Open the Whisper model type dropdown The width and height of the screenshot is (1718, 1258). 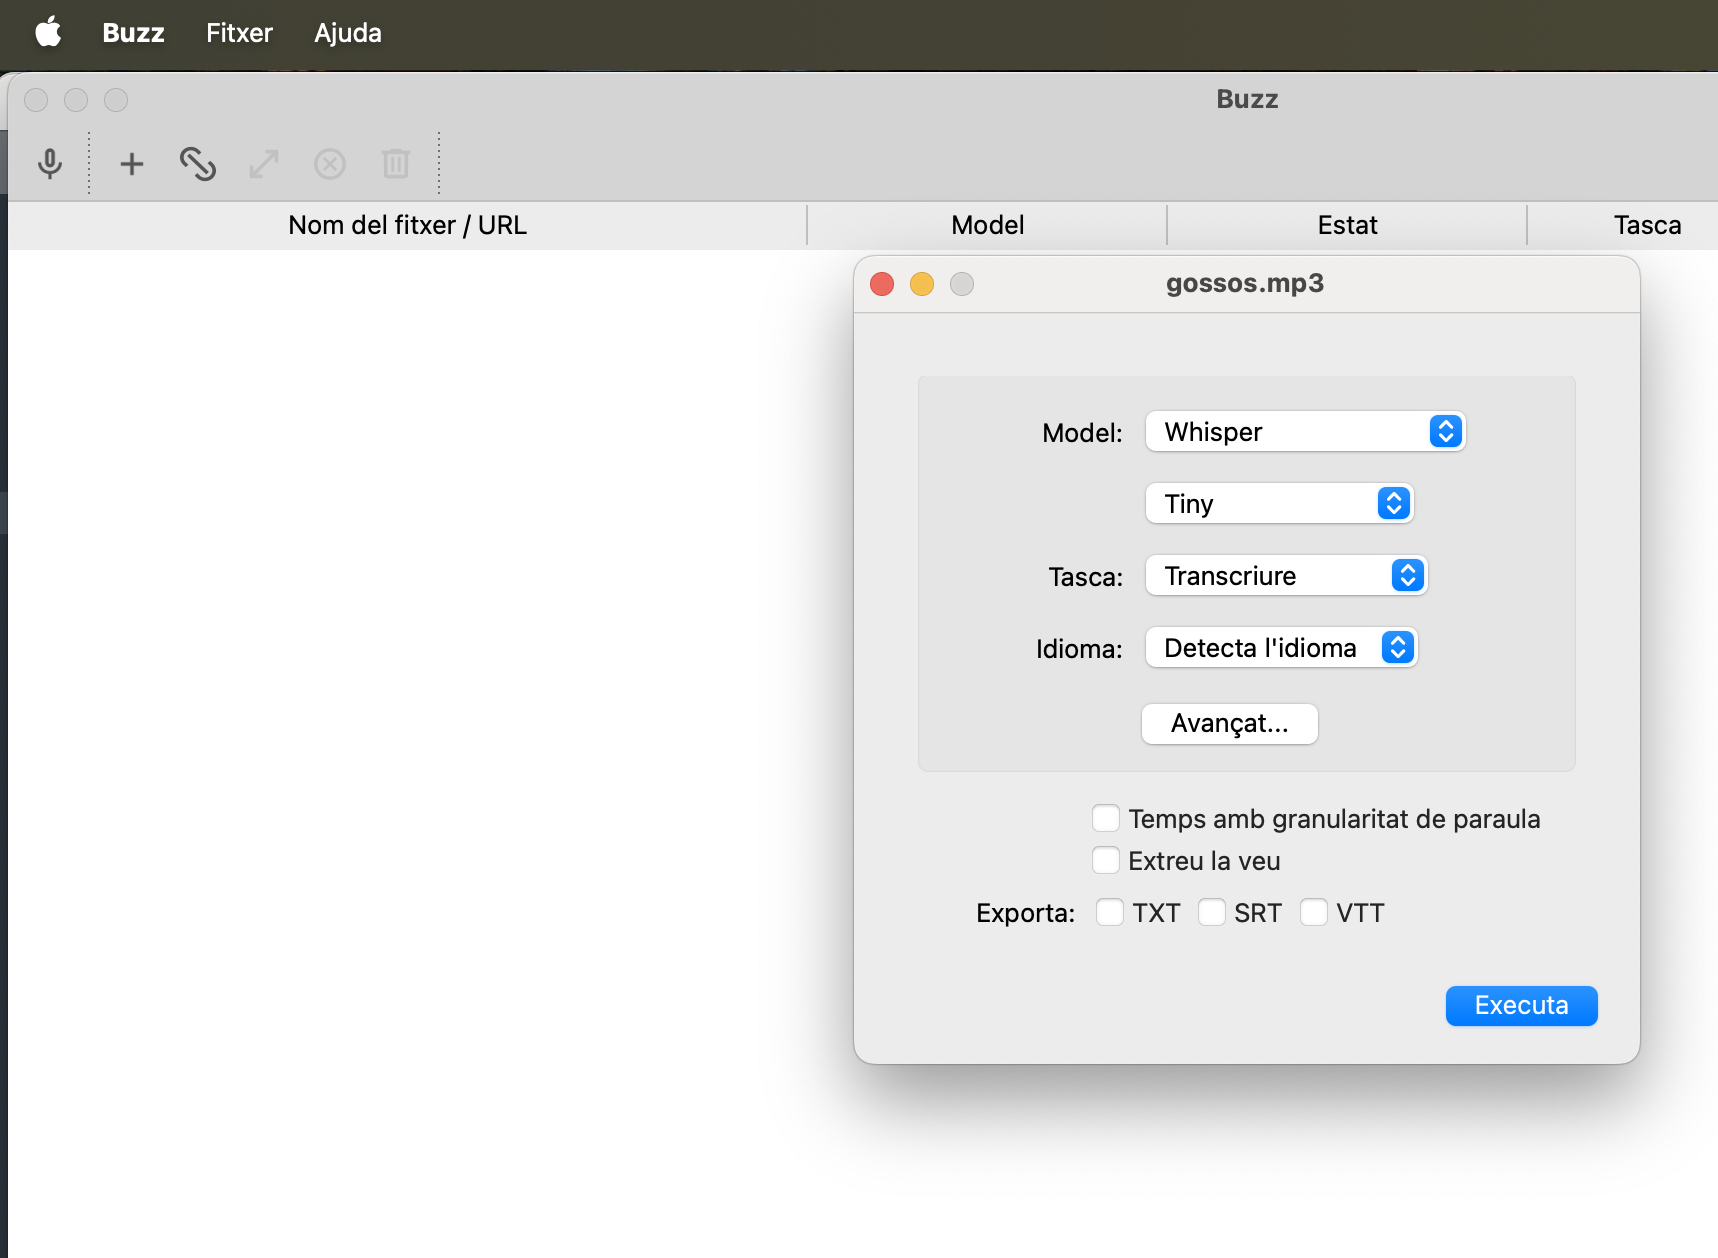pyautogui.click(x=1304, y=431)
